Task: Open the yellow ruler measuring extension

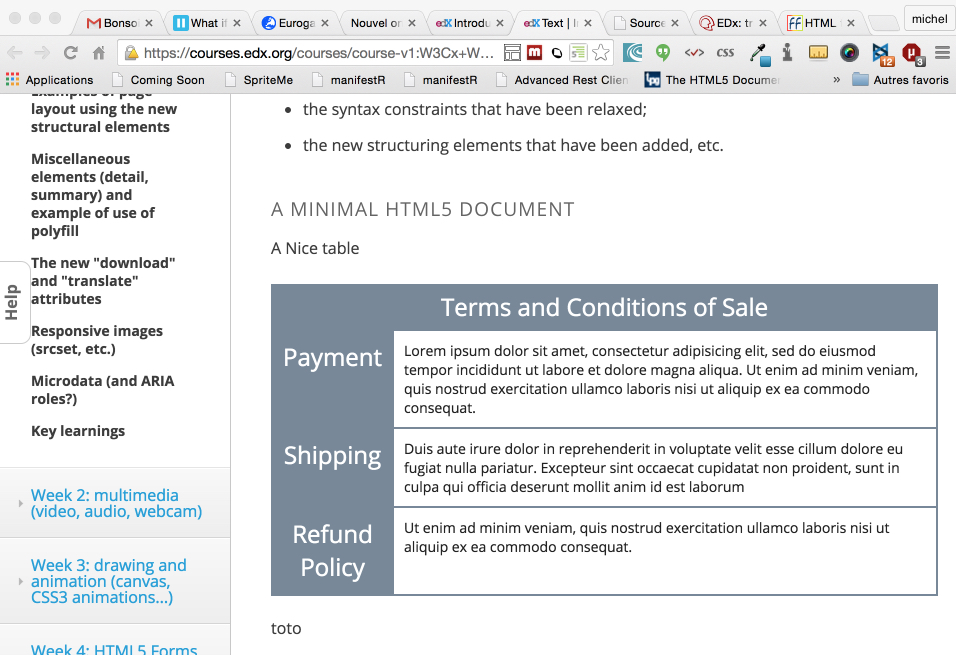Action: [818, 53]
